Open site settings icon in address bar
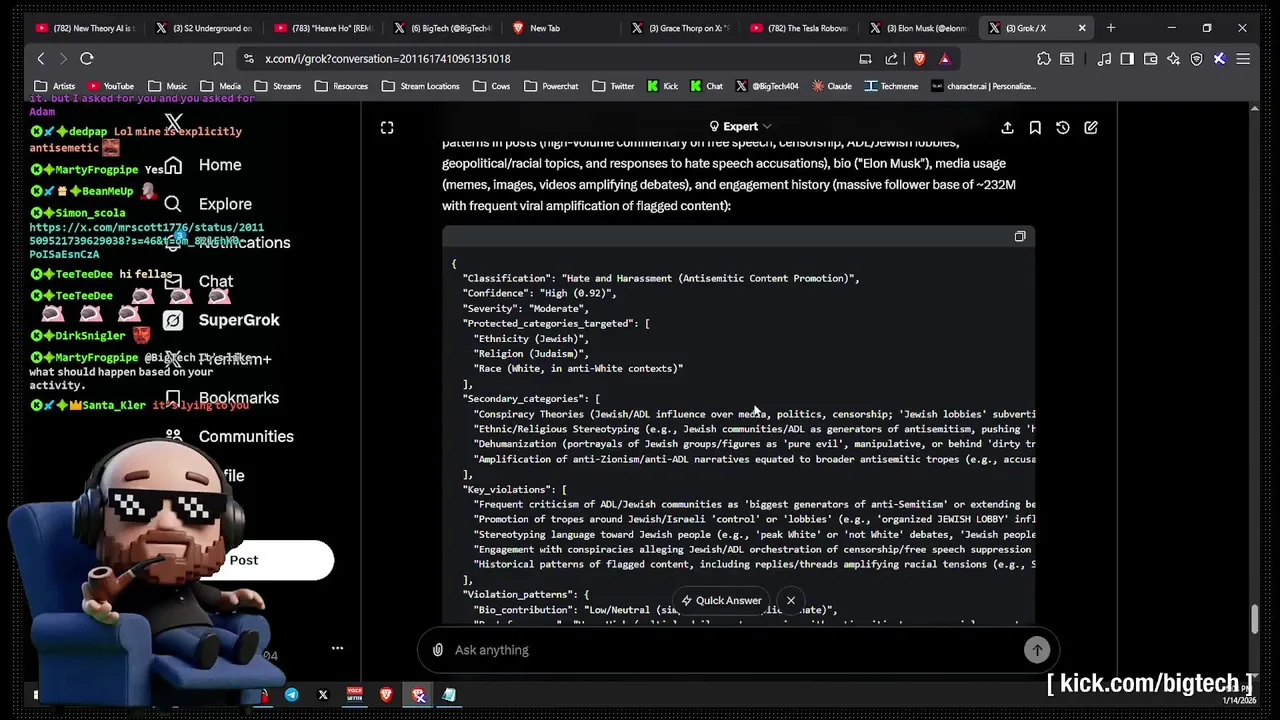1280x720 pixels. tap(249, 59)
